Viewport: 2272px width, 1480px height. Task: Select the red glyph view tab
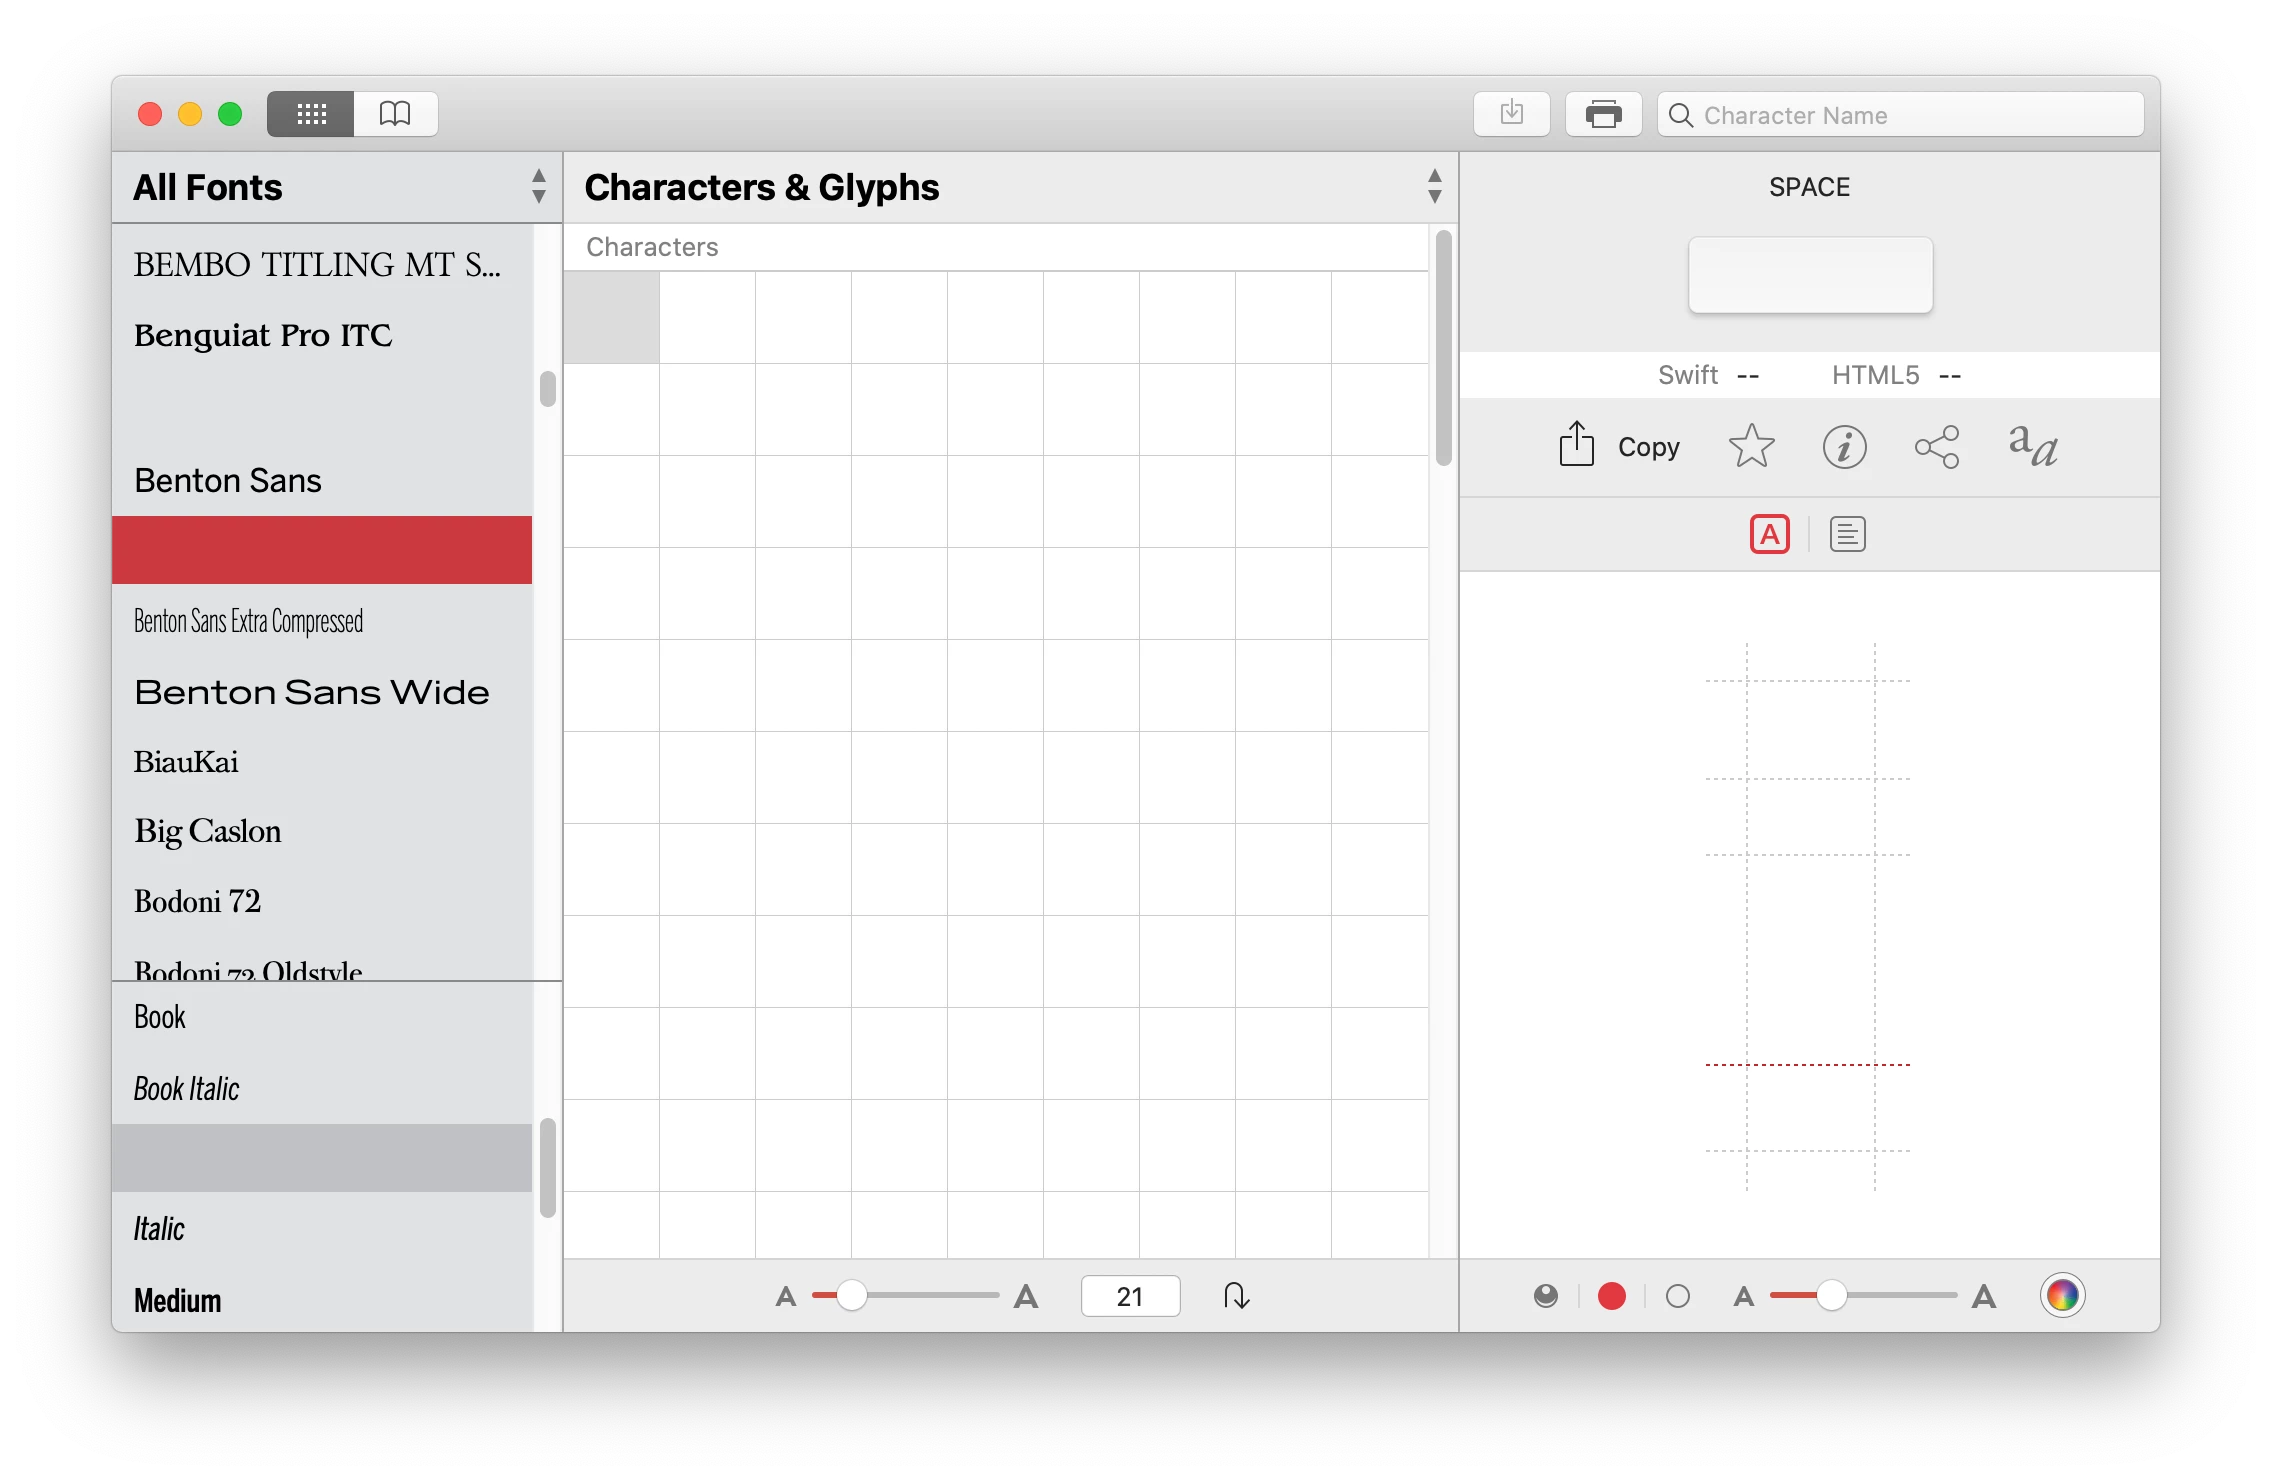(x=1769, y=534)
